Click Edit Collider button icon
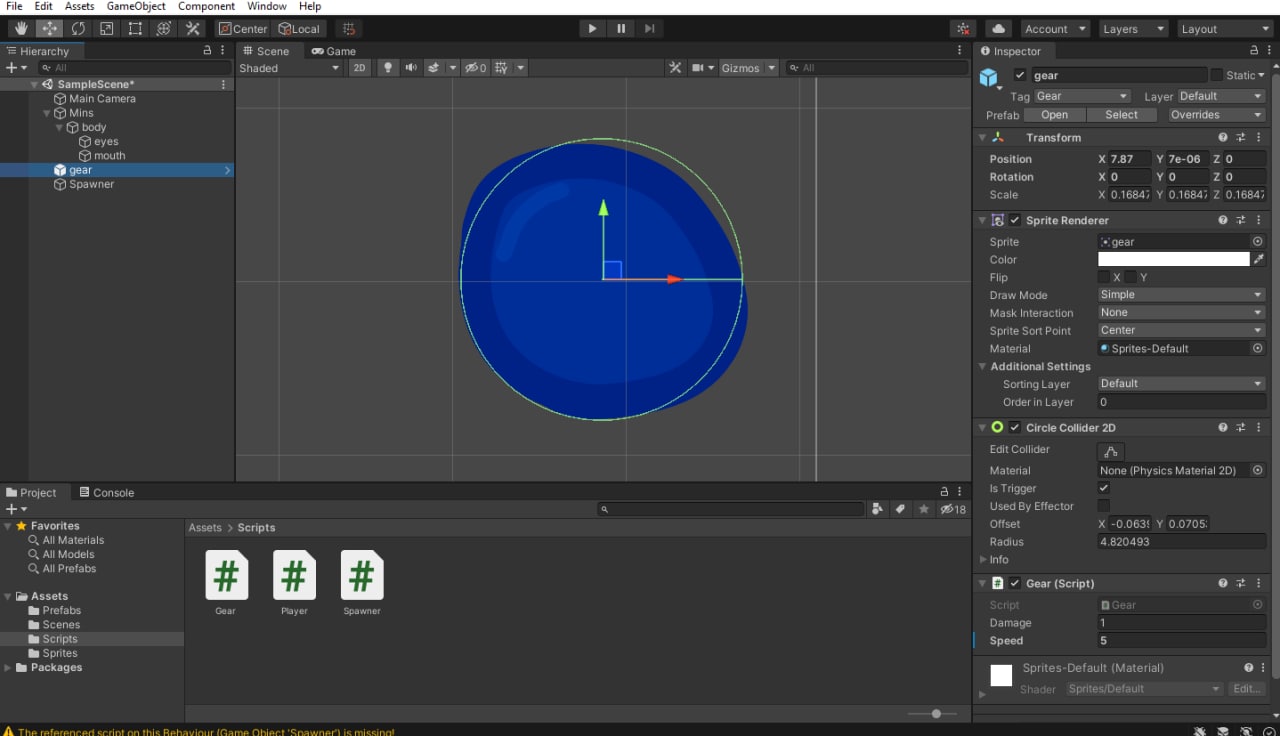The height and width of the screenshot is (736, 1280). [x=1110, y=451]
